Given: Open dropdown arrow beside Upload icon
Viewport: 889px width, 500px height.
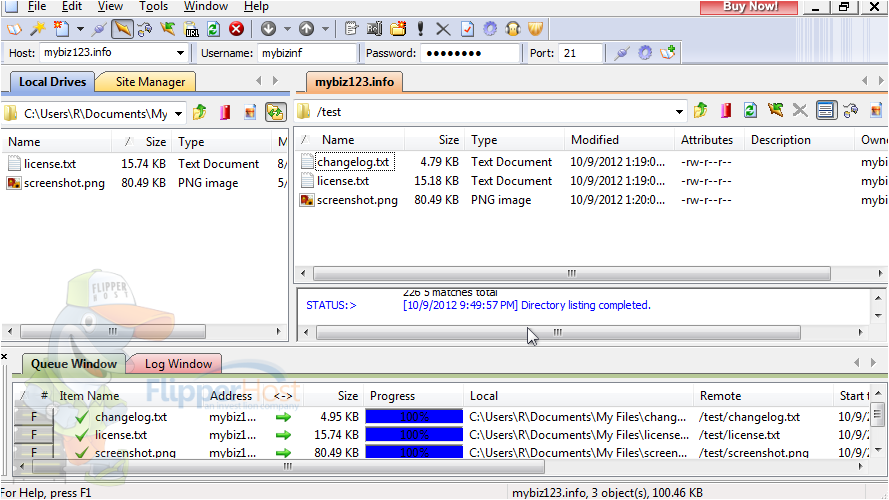Looking at the screenshot, I should [x=325, y=28].
